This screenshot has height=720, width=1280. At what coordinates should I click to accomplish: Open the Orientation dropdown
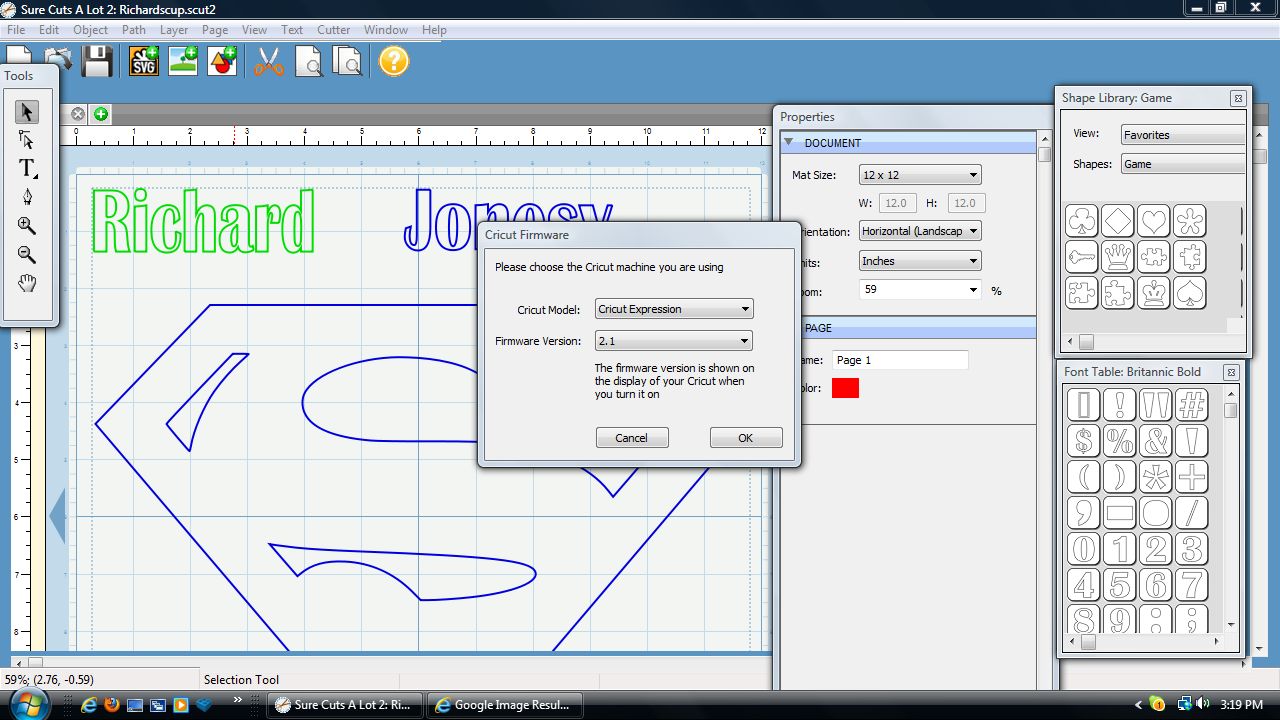(x=920, y=231)
